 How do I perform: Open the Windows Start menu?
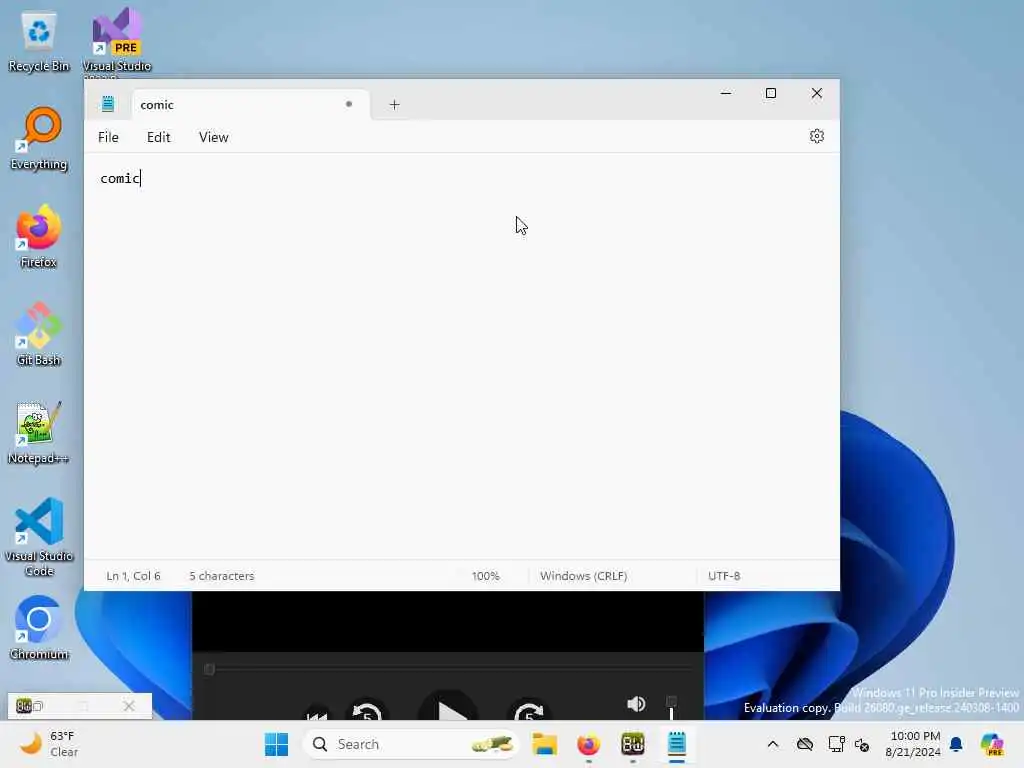276,744
